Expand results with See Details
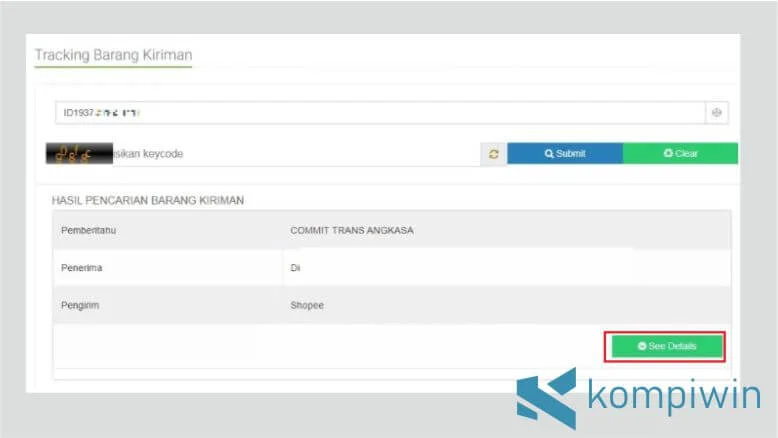778x438 pixels. click(x=665, y=346)
